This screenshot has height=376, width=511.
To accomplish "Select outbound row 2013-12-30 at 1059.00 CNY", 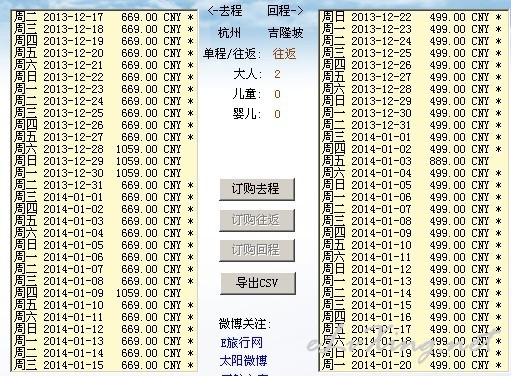I will [x=104, y=173].
